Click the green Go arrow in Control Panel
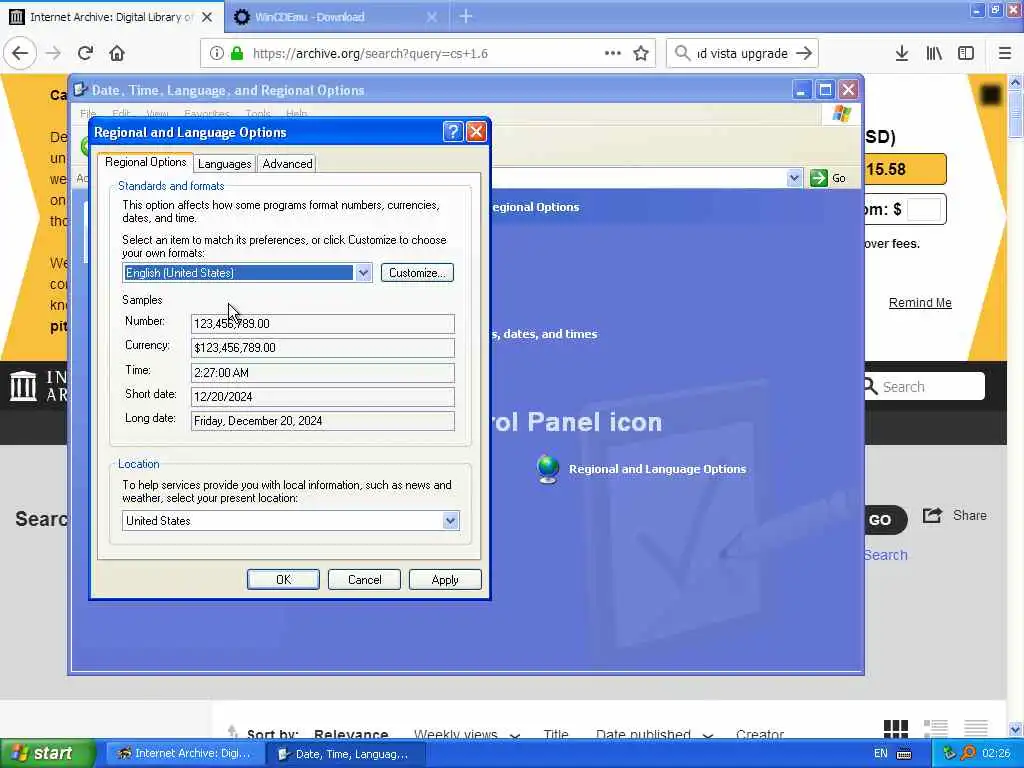The width and height of the screenshot is (1024, 768). 818,178
